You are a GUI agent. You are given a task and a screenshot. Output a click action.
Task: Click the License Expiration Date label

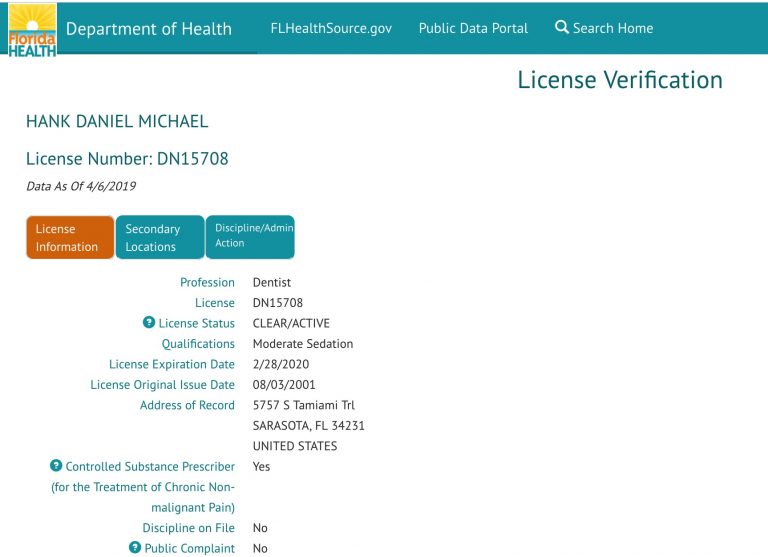(172, 364)
